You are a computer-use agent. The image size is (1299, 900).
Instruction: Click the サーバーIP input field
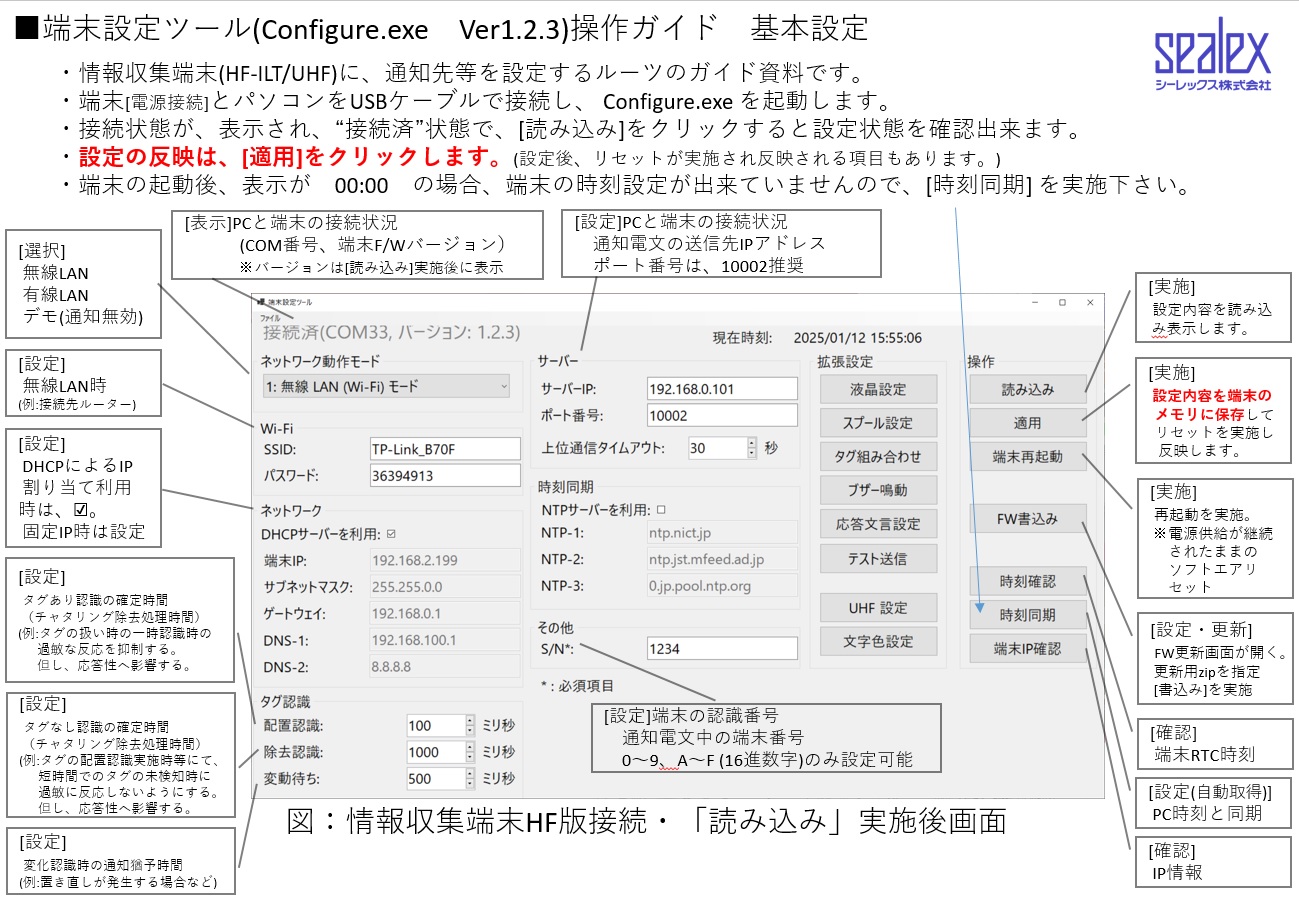[722, 388]
